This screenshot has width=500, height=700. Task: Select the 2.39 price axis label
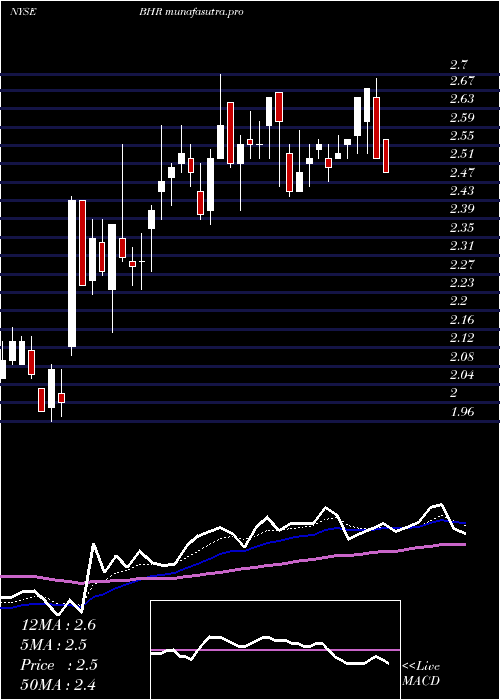[462, 209]
